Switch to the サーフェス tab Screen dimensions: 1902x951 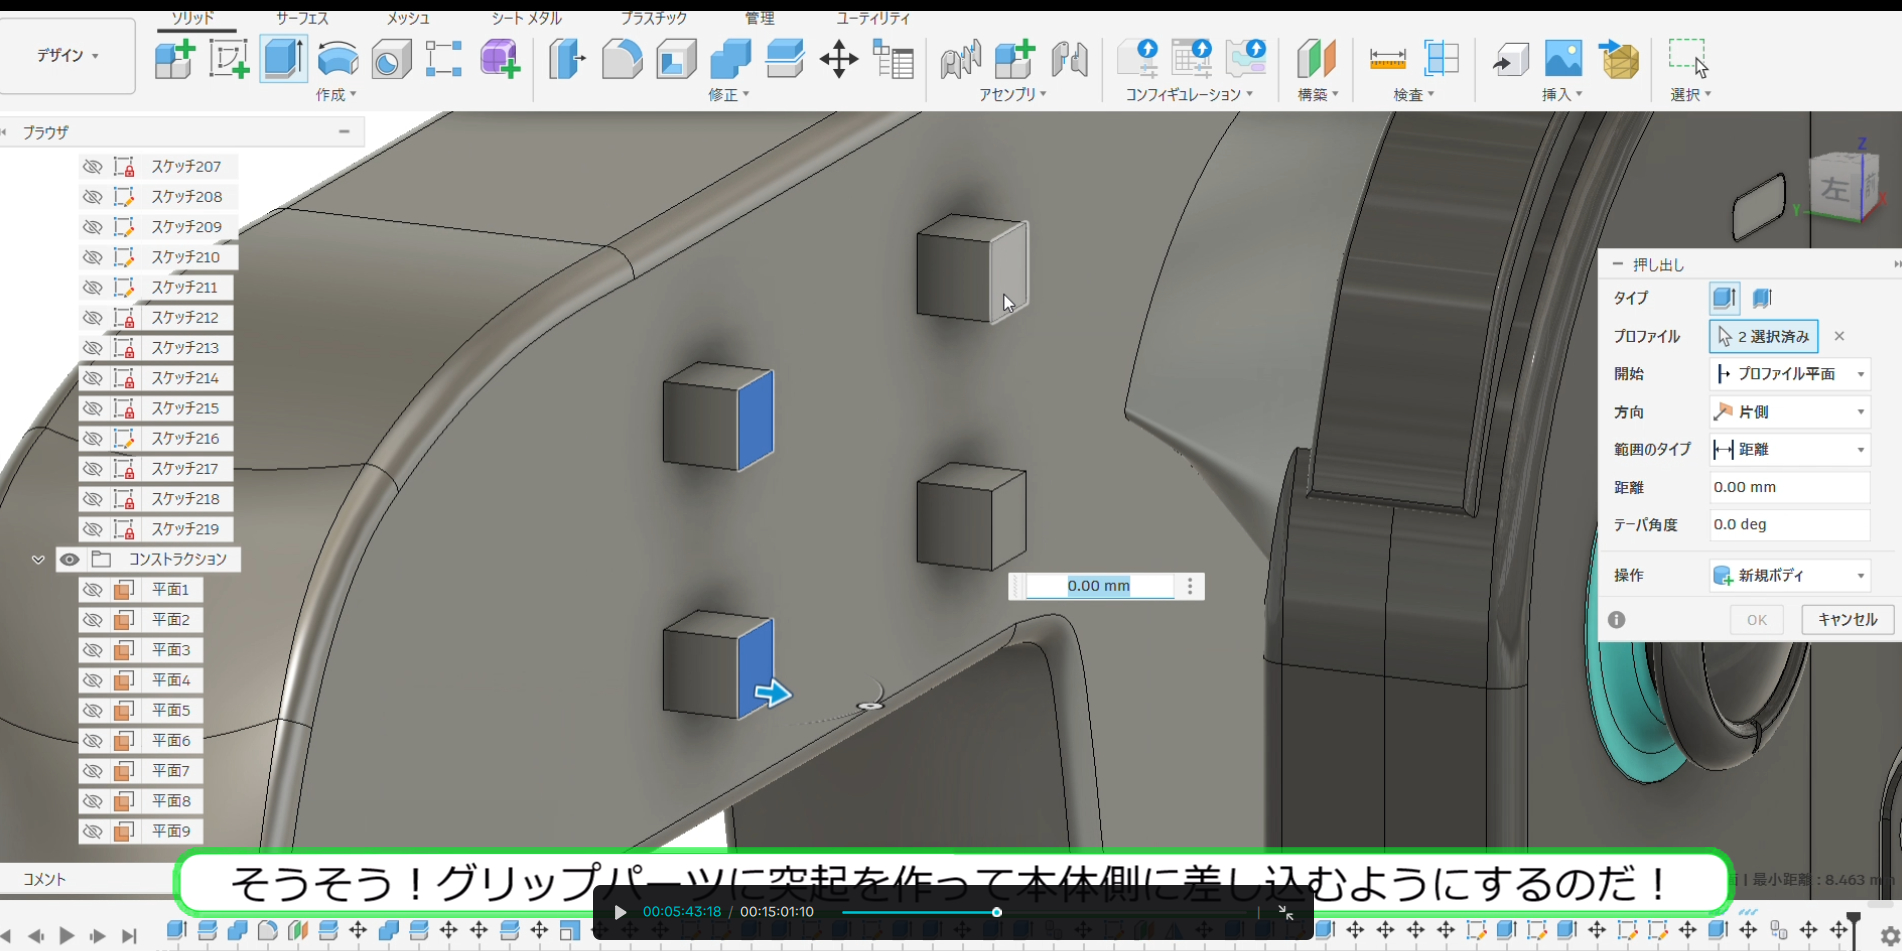click(x=302, y=18)
